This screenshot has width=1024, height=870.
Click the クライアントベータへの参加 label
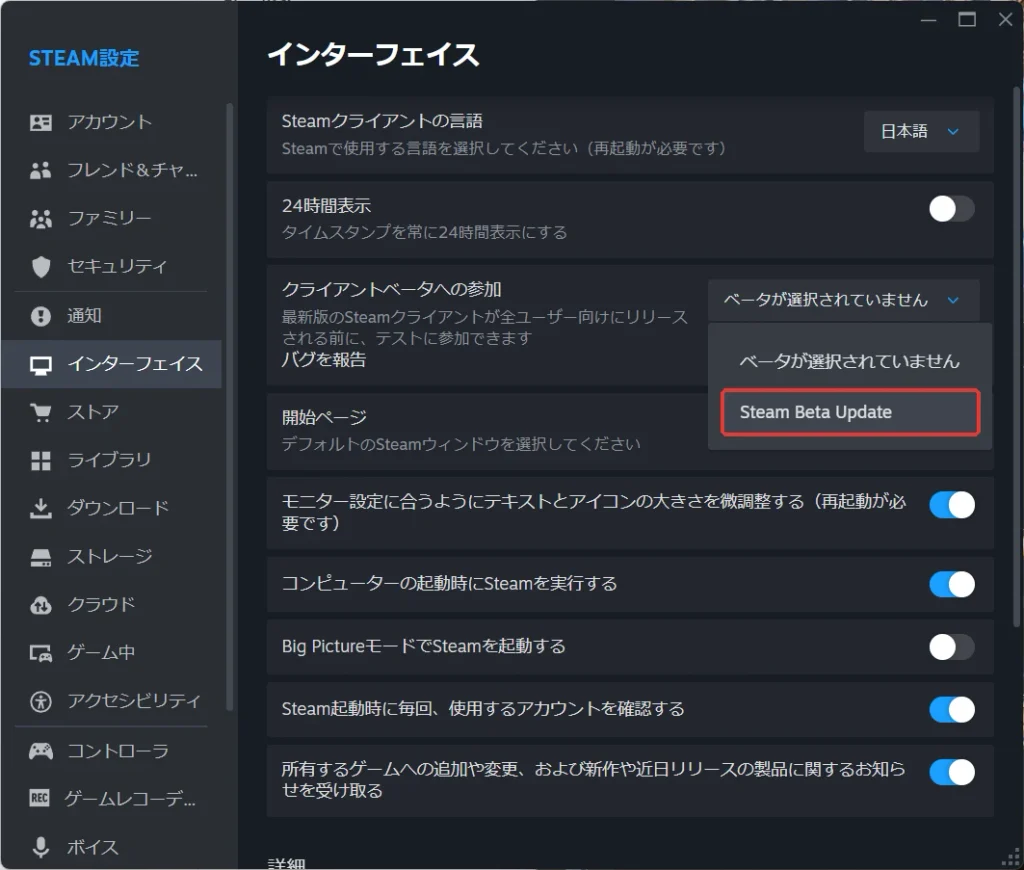pos(391,289)
